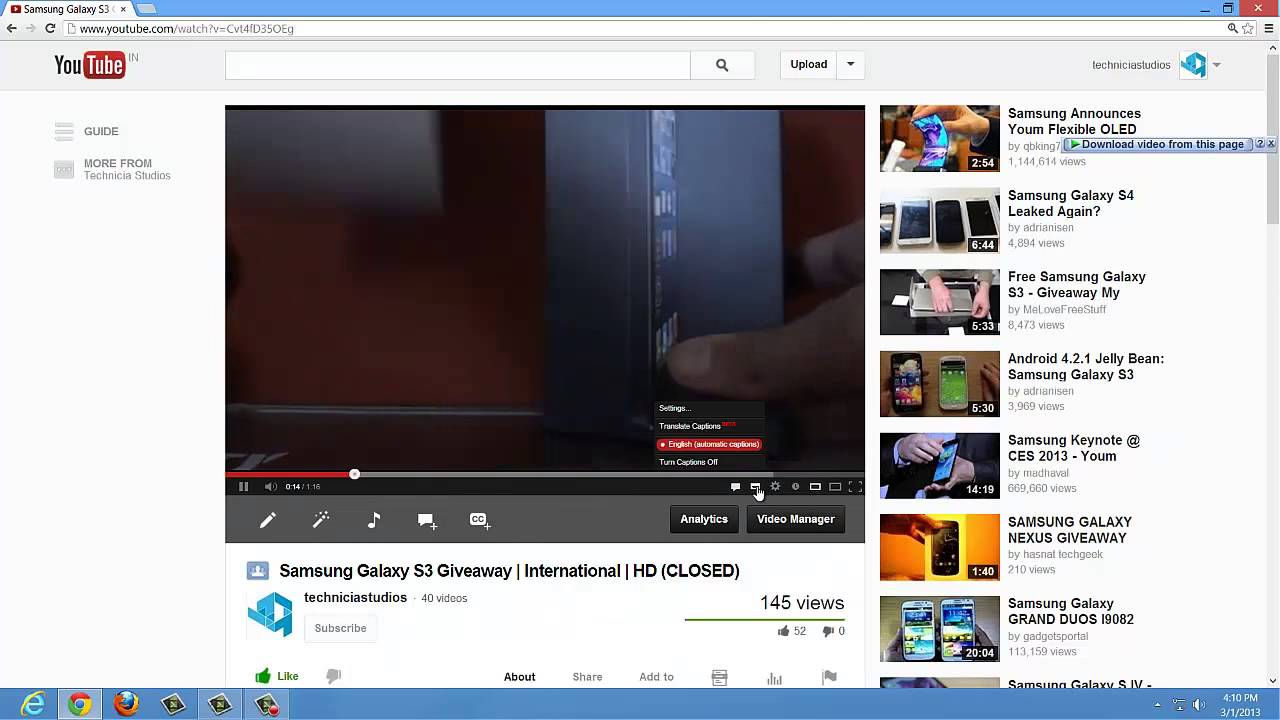Open Samsung Keynote @ CES 2013 title

[x=1074, y=448]
